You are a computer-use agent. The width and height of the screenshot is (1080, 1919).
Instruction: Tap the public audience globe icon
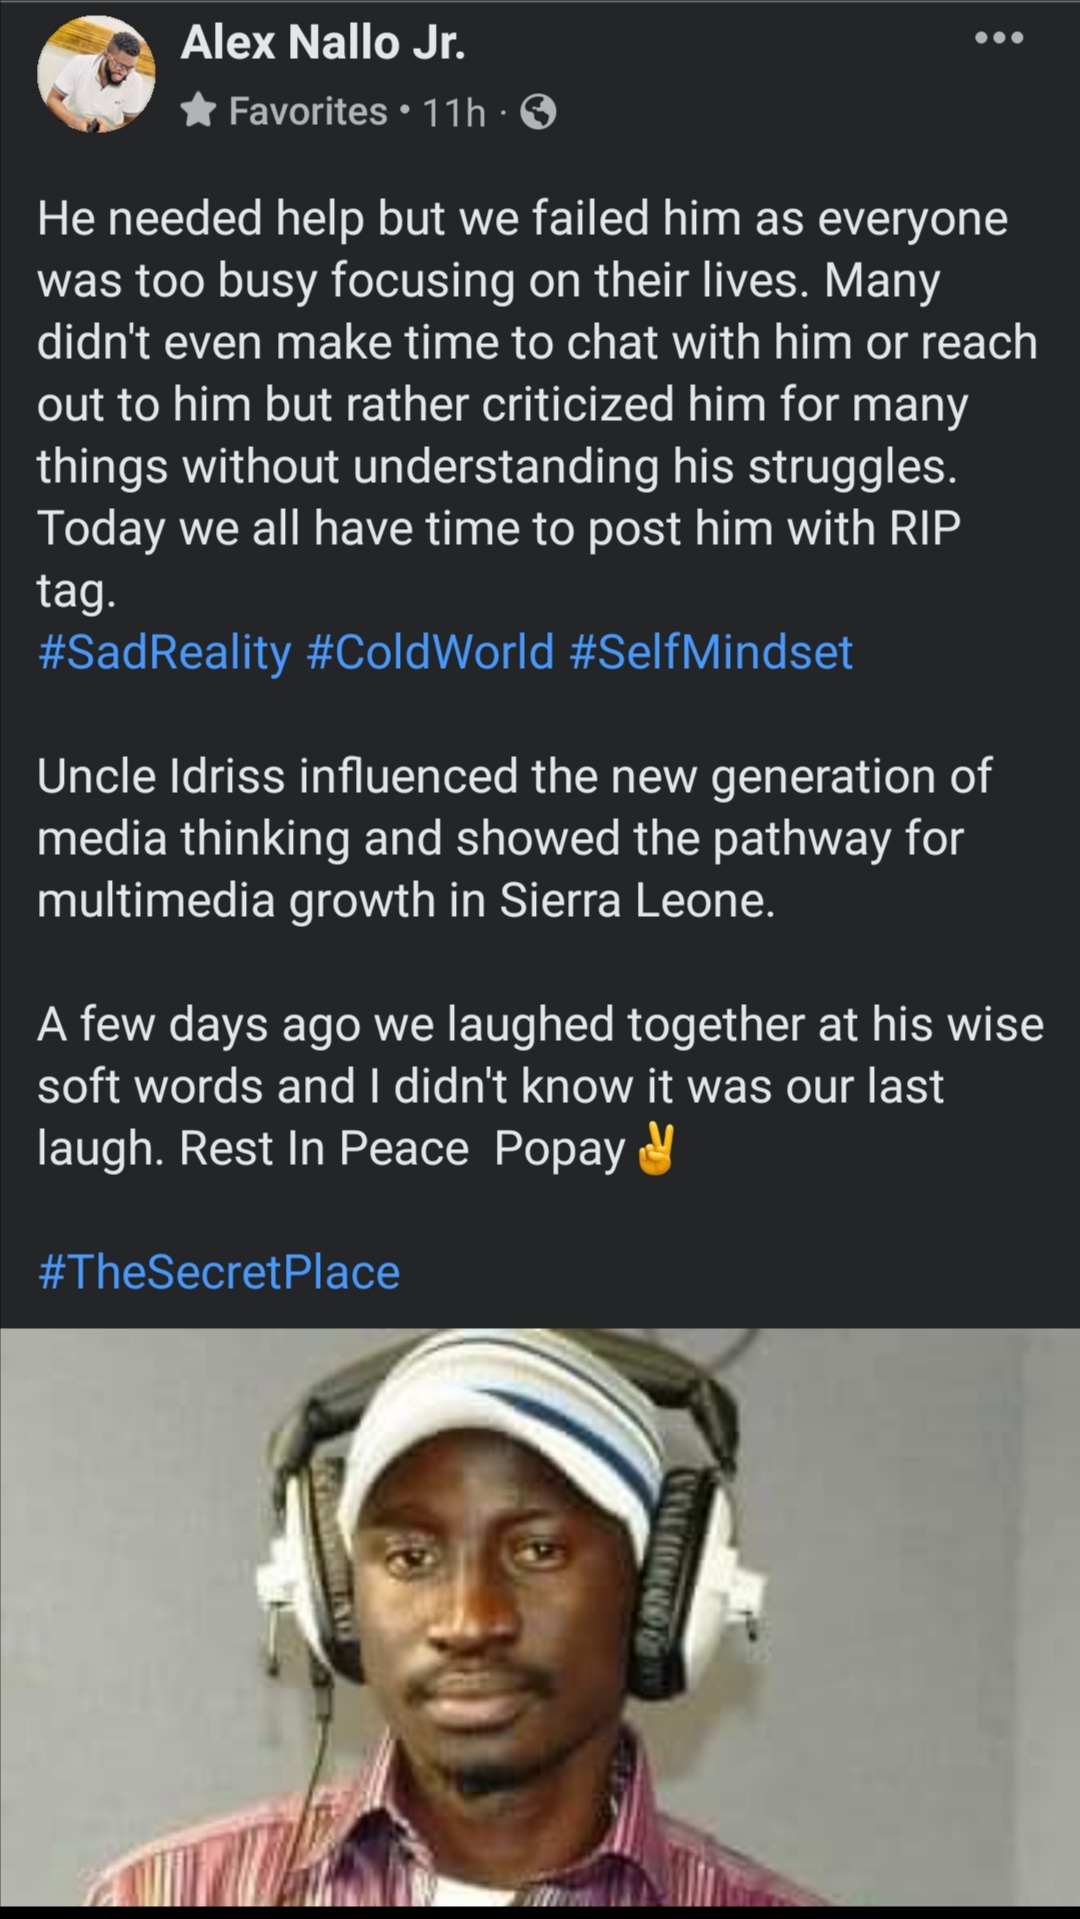(539, 112)
